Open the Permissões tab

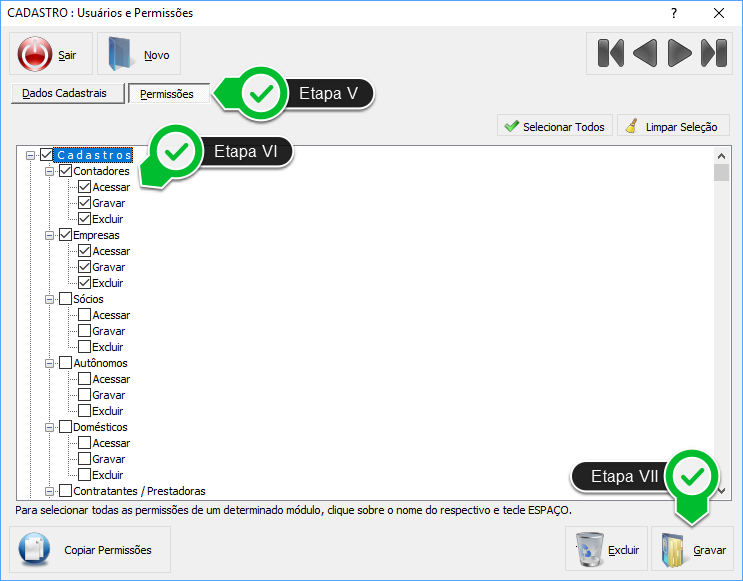tap(167, 94)
